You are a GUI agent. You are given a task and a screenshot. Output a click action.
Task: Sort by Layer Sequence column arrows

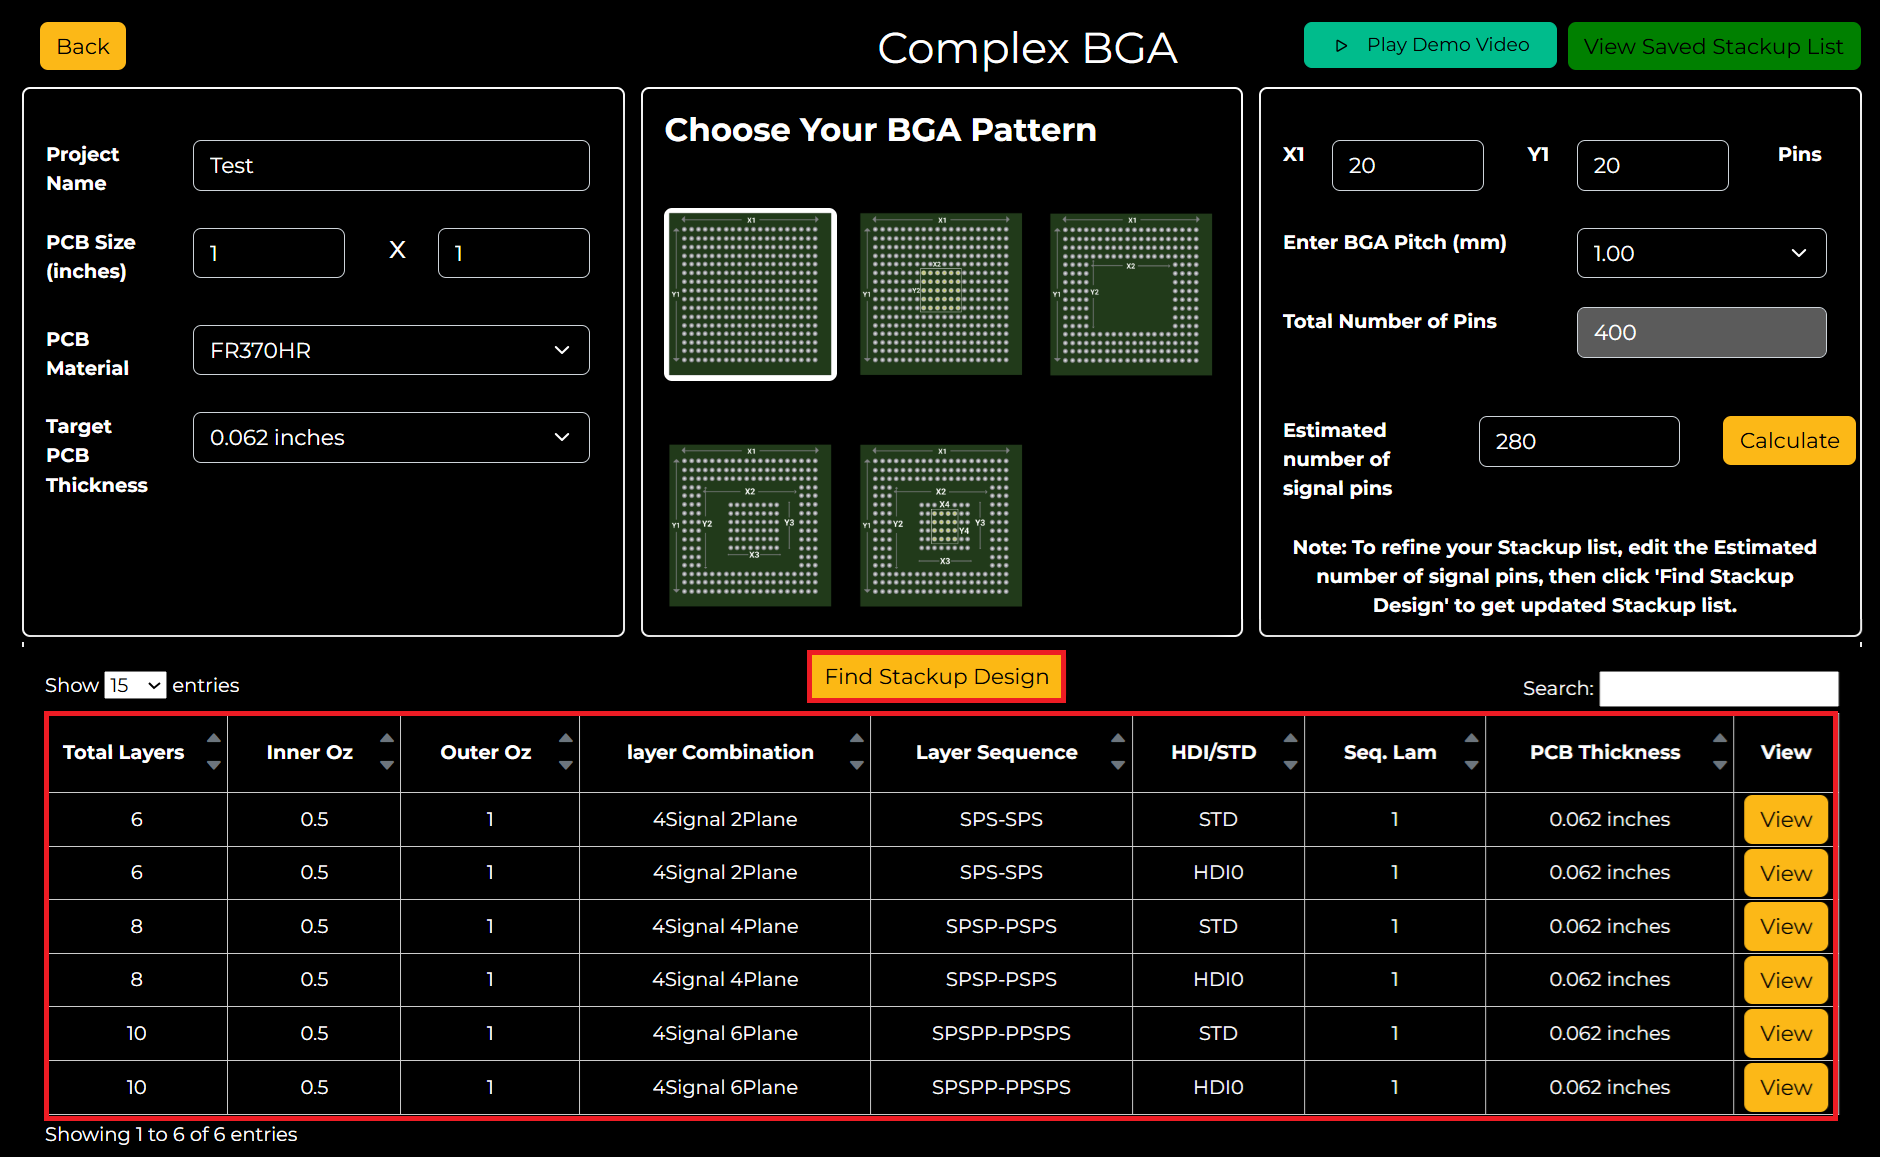coord(1118,751)
